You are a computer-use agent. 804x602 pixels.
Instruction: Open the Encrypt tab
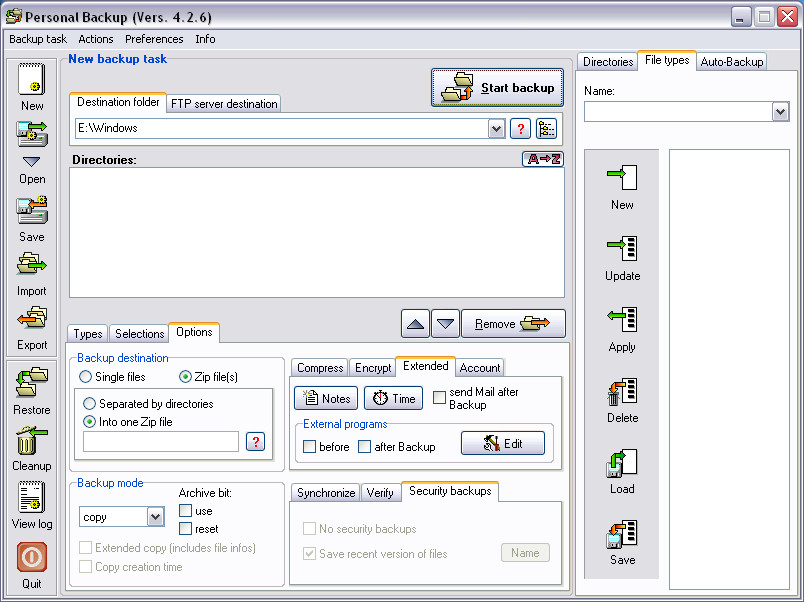tap(373, 368)
